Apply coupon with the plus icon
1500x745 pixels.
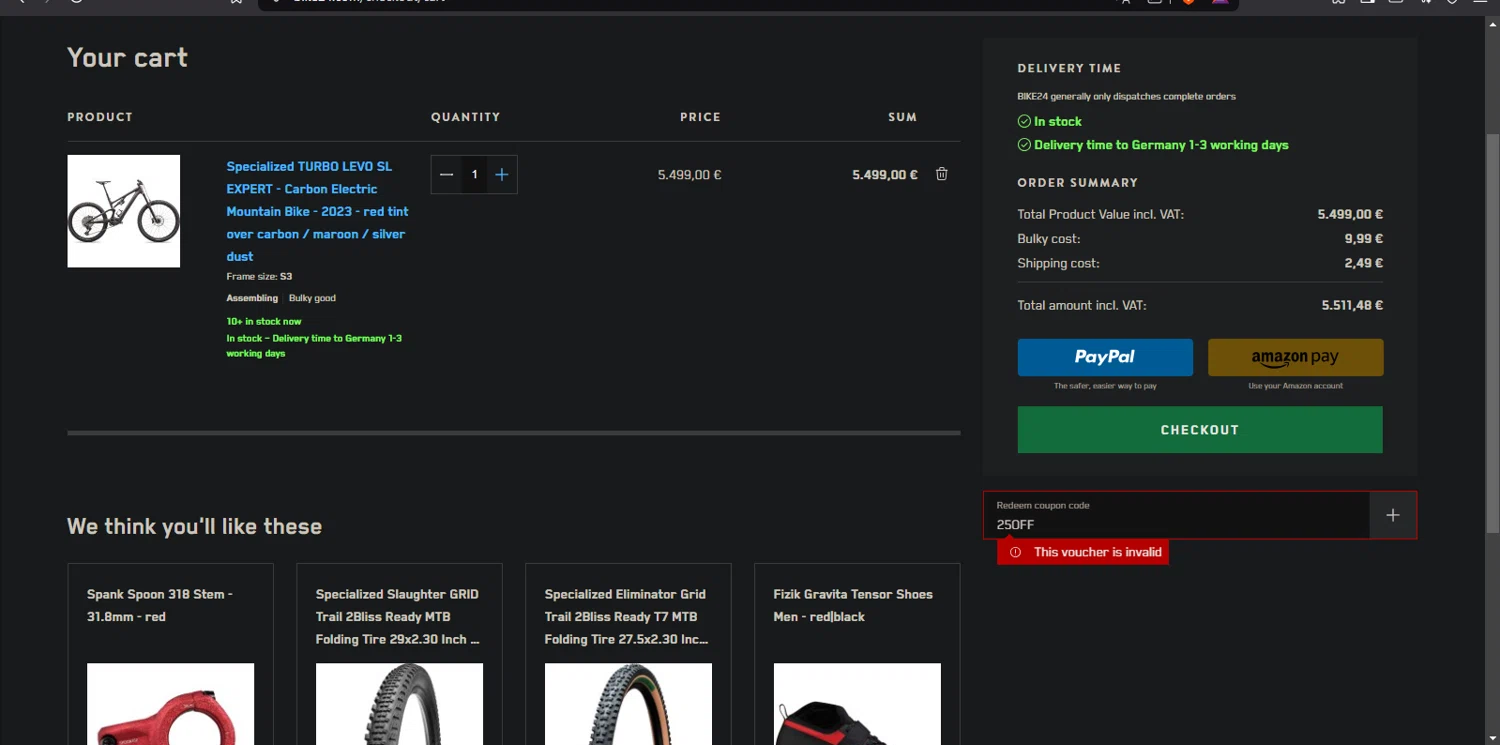[1393, 515]
